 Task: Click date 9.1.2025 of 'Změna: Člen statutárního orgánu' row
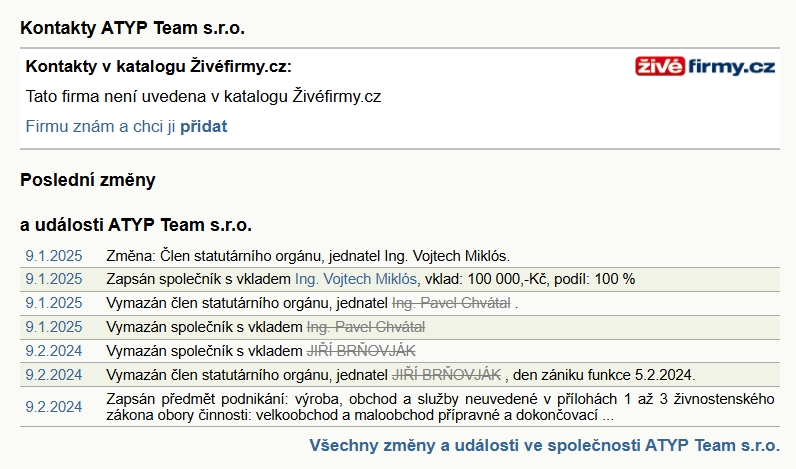pos(54,256)
